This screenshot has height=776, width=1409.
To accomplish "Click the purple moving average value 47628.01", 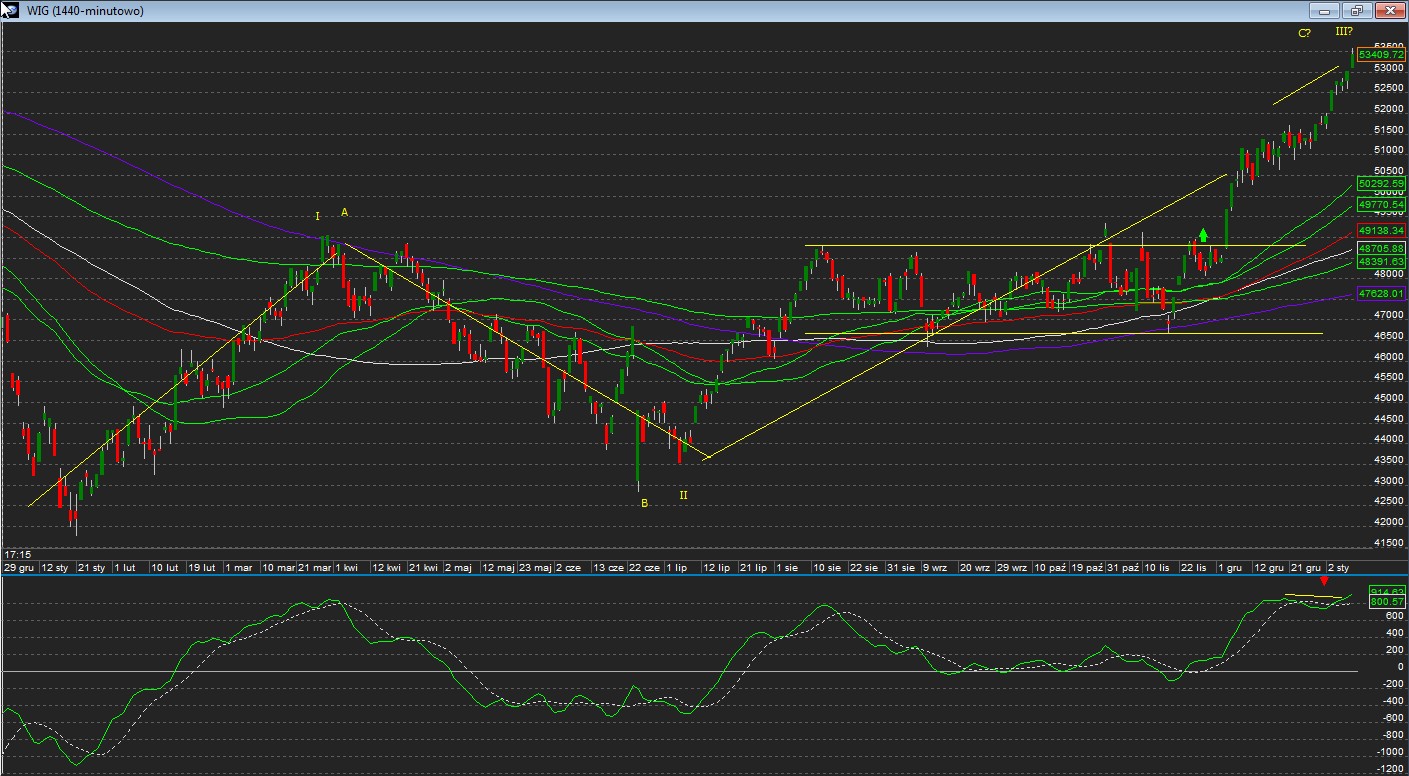I will [1381, 294].
